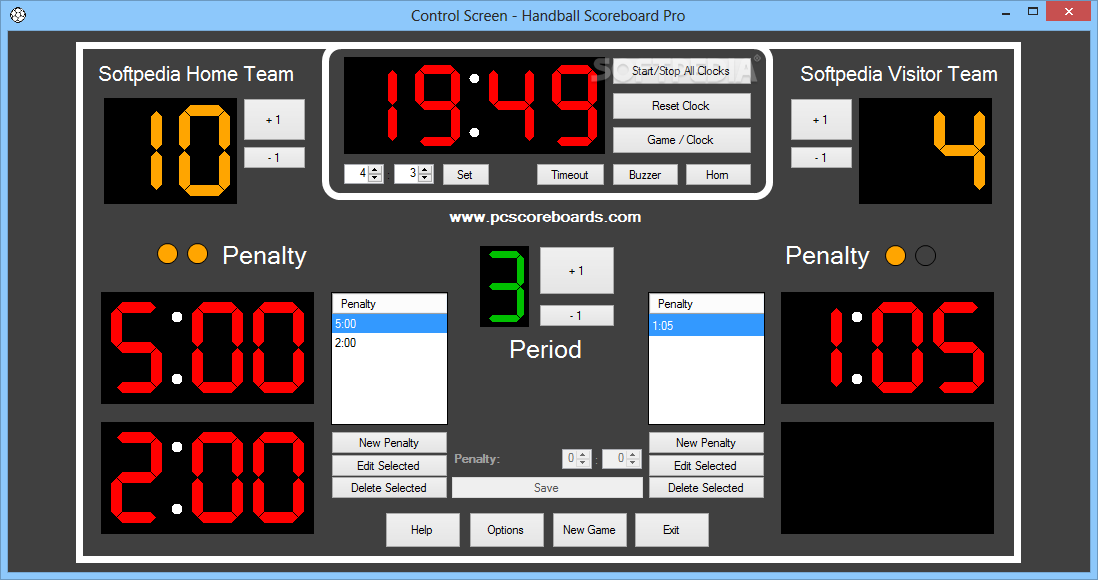This screenshot has width=1098, height=580.
Task: Click Set to apply the clock time
Action: [x=465, y=175]
